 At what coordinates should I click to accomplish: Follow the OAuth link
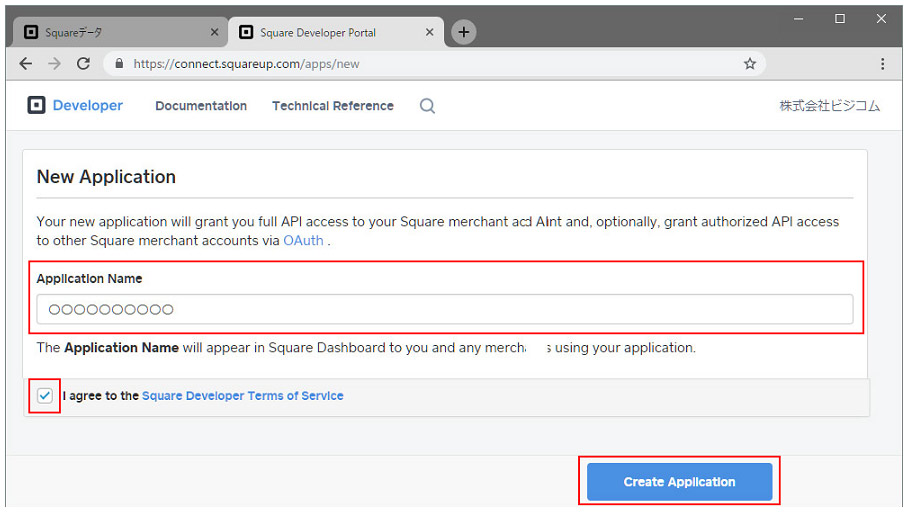point(303,240)
